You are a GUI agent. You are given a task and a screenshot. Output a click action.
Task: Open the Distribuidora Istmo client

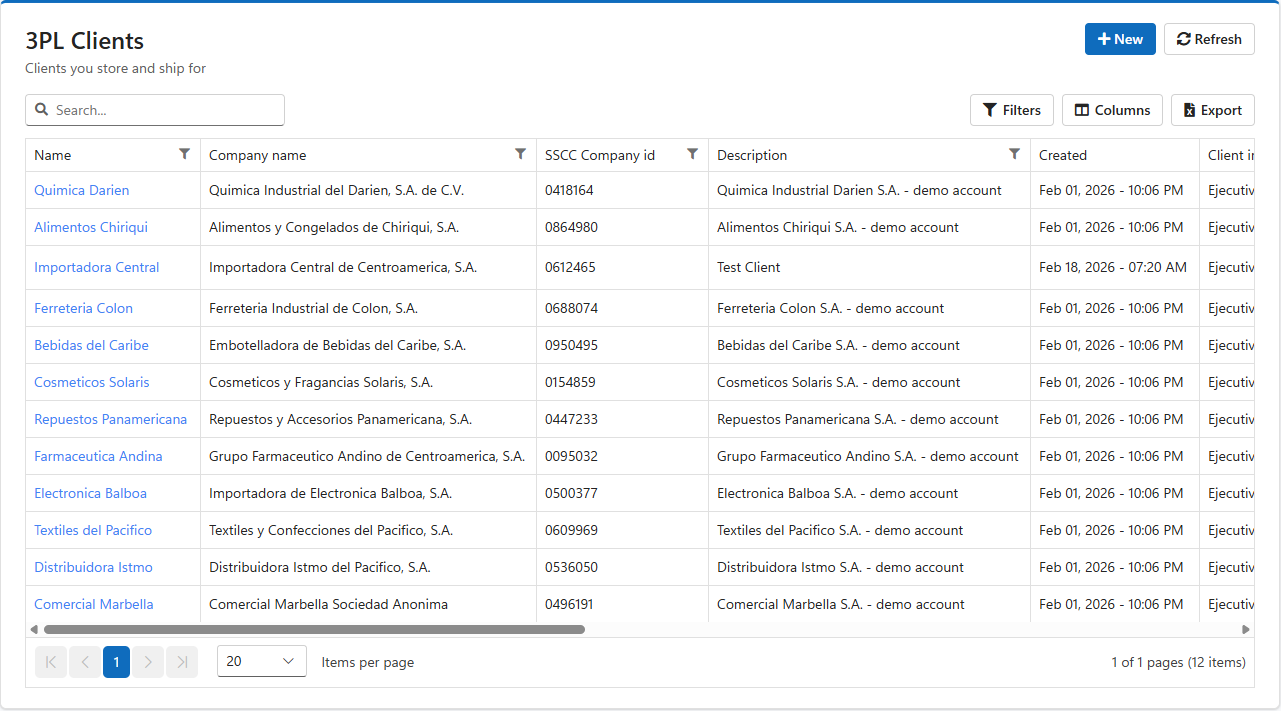[x=93, y=567]
